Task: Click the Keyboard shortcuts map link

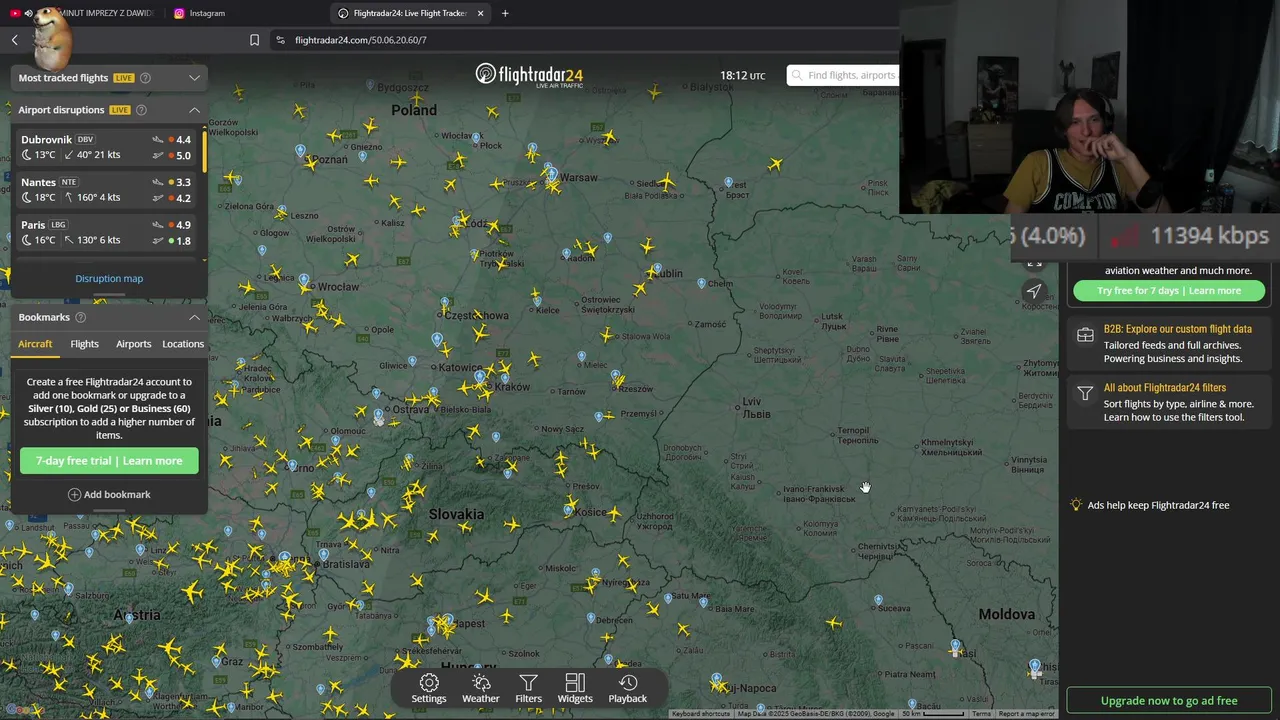Action: coord(700,714)
